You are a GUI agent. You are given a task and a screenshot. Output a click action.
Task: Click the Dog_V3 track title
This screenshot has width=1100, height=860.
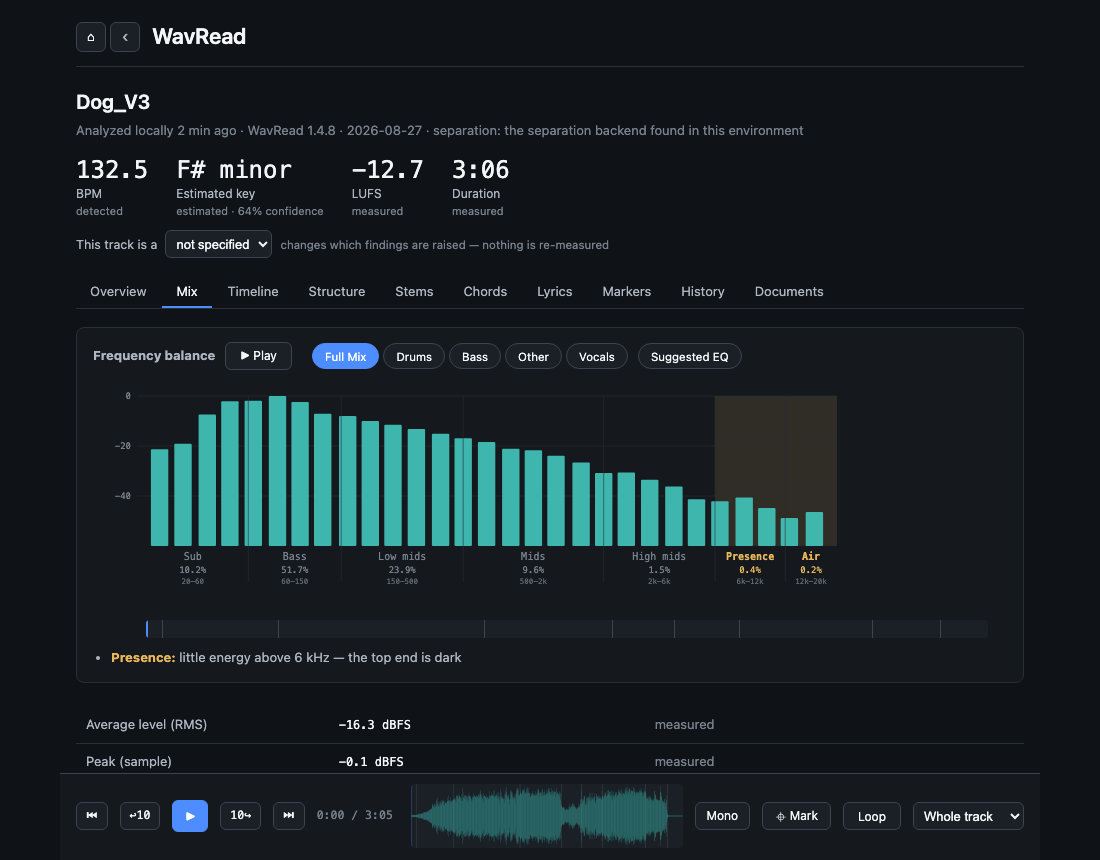tap(113, 102)
